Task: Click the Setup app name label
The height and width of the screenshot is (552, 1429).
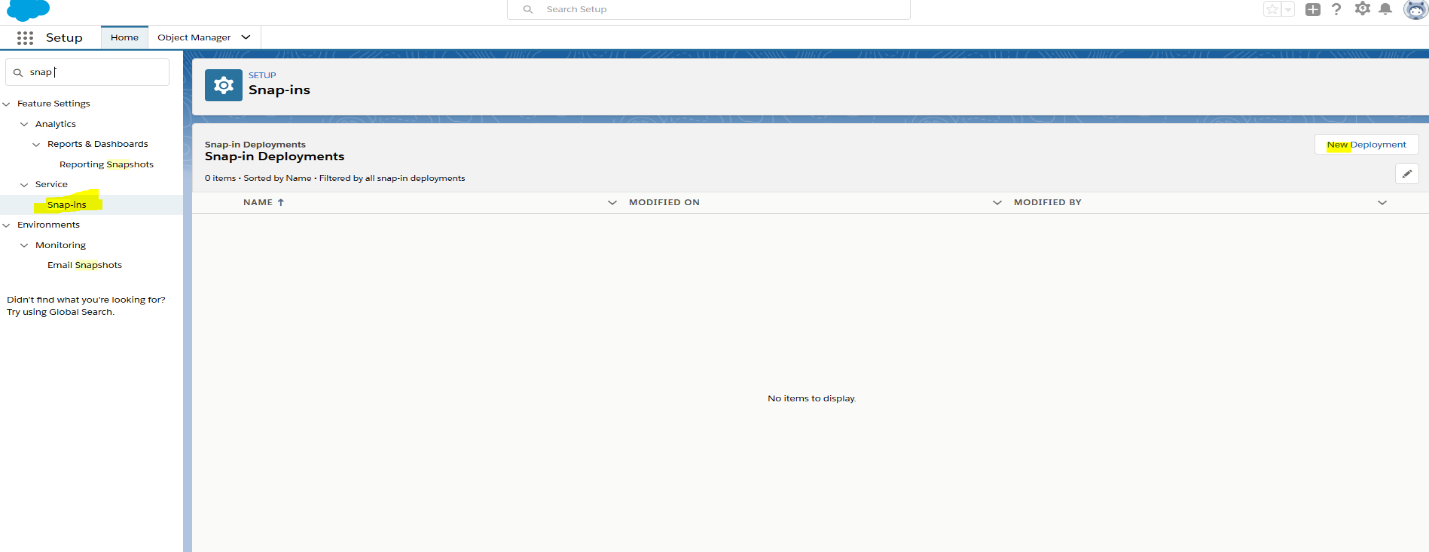Action: click(64, 38)
